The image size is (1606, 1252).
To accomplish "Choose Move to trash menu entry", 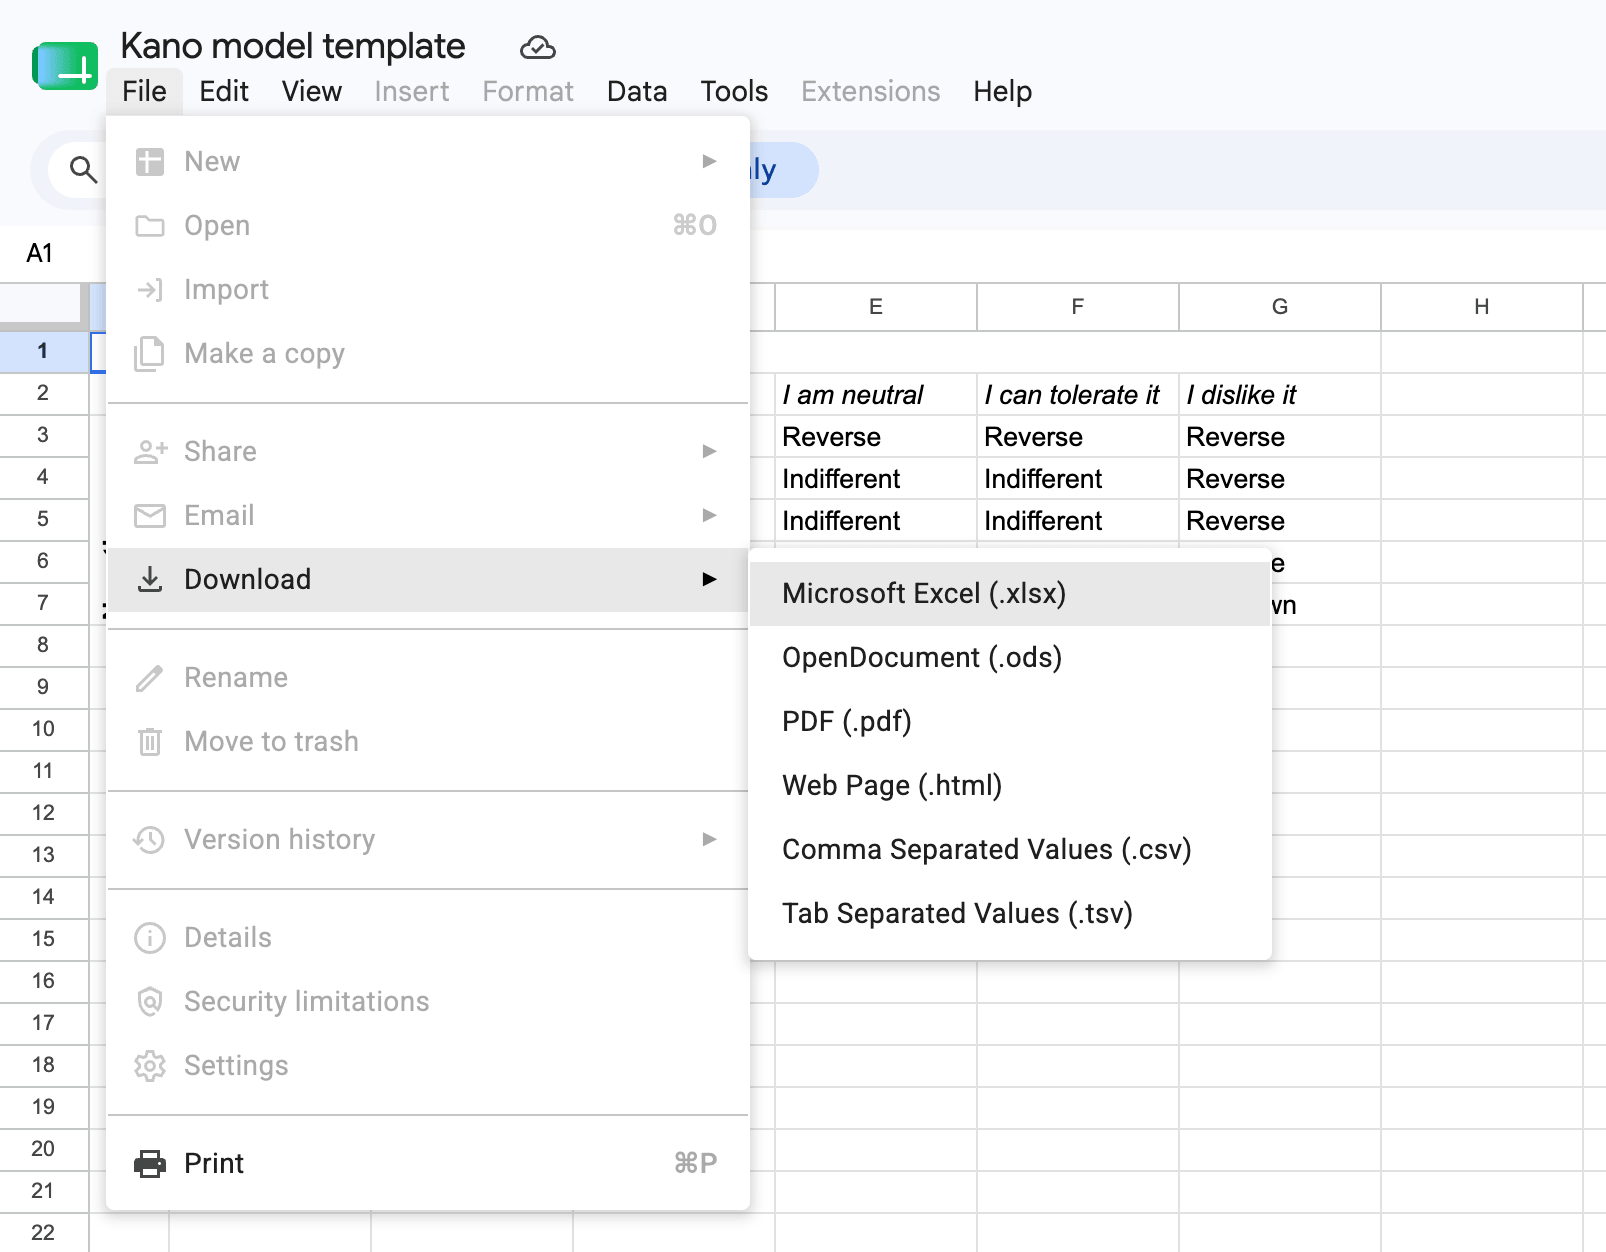I will pos(428,742).
